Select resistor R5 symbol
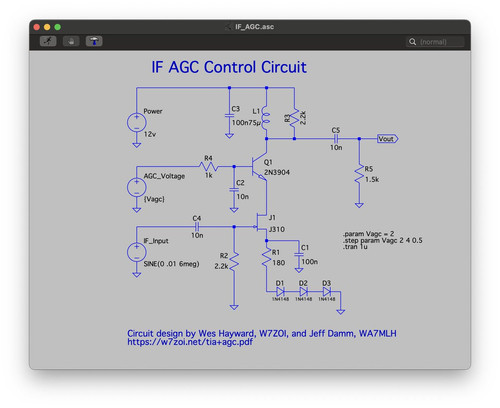Image resolution: width=500 pixels, height=408 pixels. click(x=359, y=173)
